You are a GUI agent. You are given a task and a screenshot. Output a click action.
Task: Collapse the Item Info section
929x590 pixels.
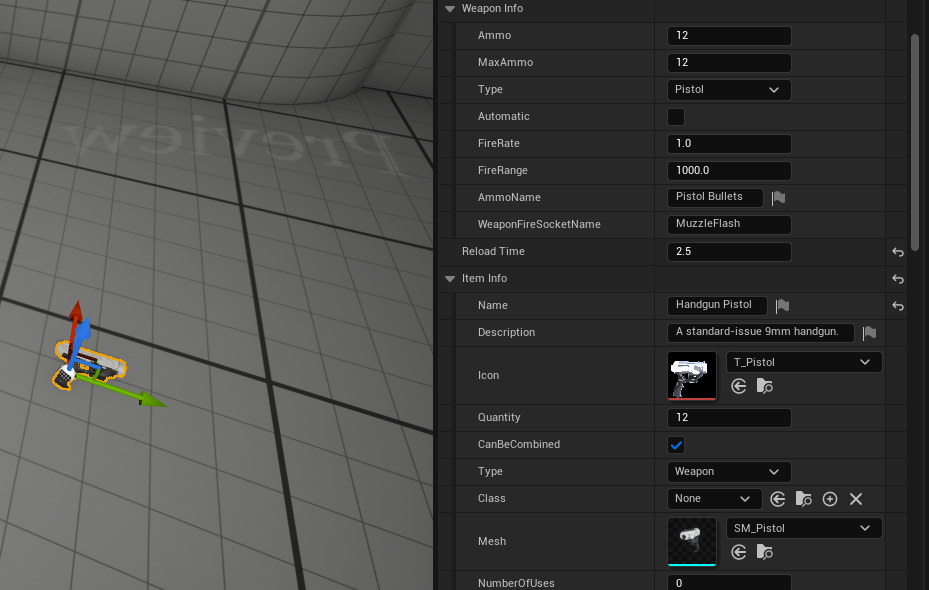(x=449, y=279)
